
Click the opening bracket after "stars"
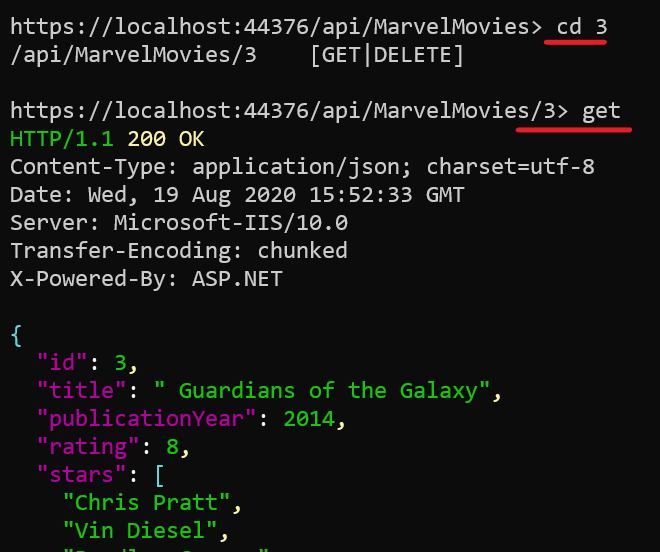(160, 475)
